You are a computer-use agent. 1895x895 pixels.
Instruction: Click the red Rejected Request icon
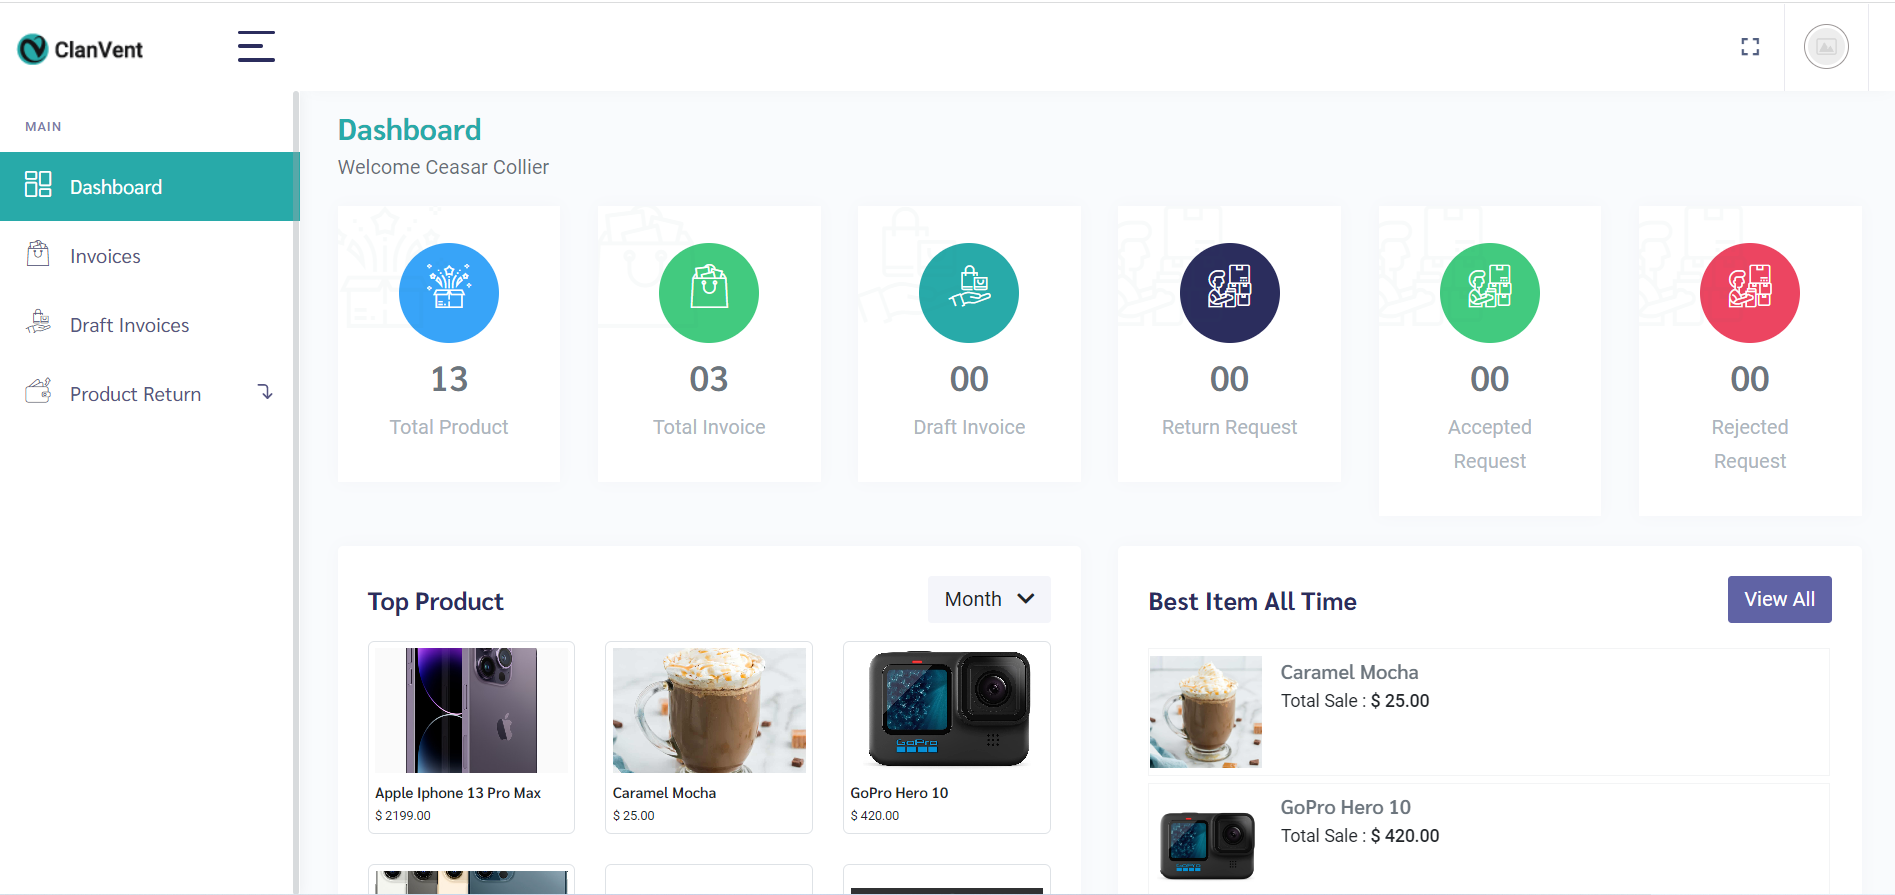point(1749,293)
